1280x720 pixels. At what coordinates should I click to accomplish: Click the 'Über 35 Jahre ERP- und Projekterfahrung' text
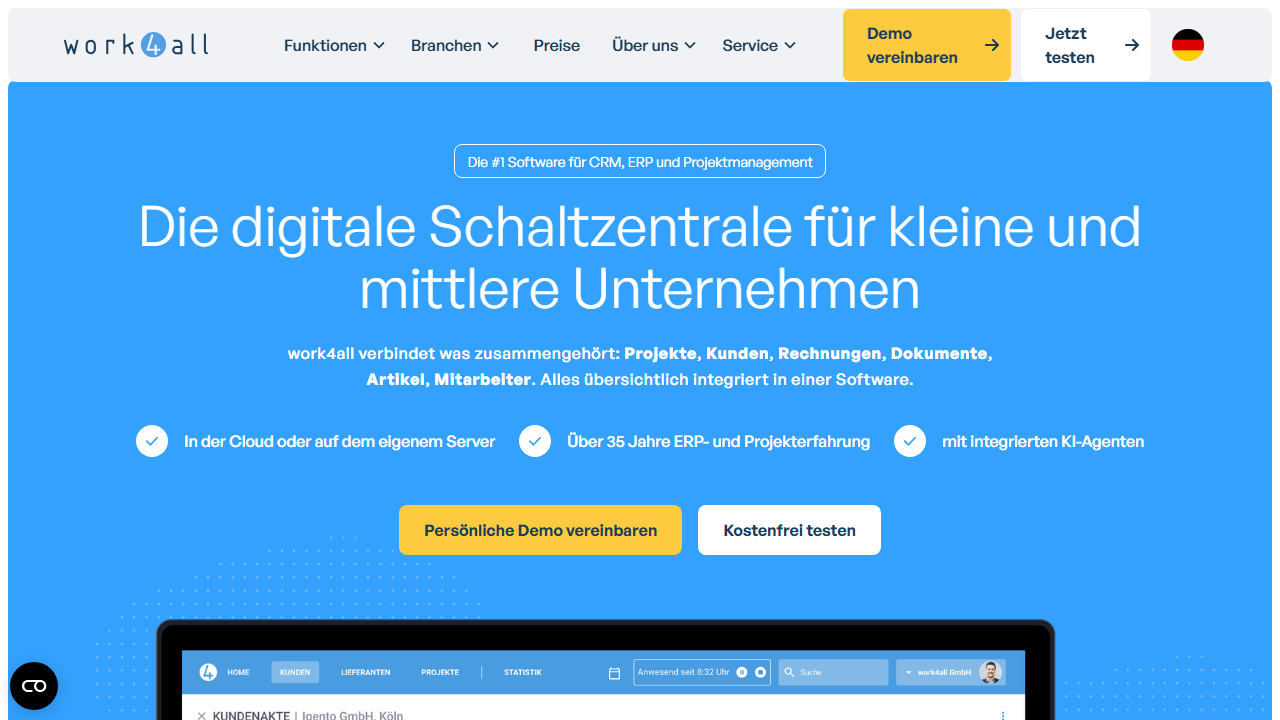click(718, 441)
